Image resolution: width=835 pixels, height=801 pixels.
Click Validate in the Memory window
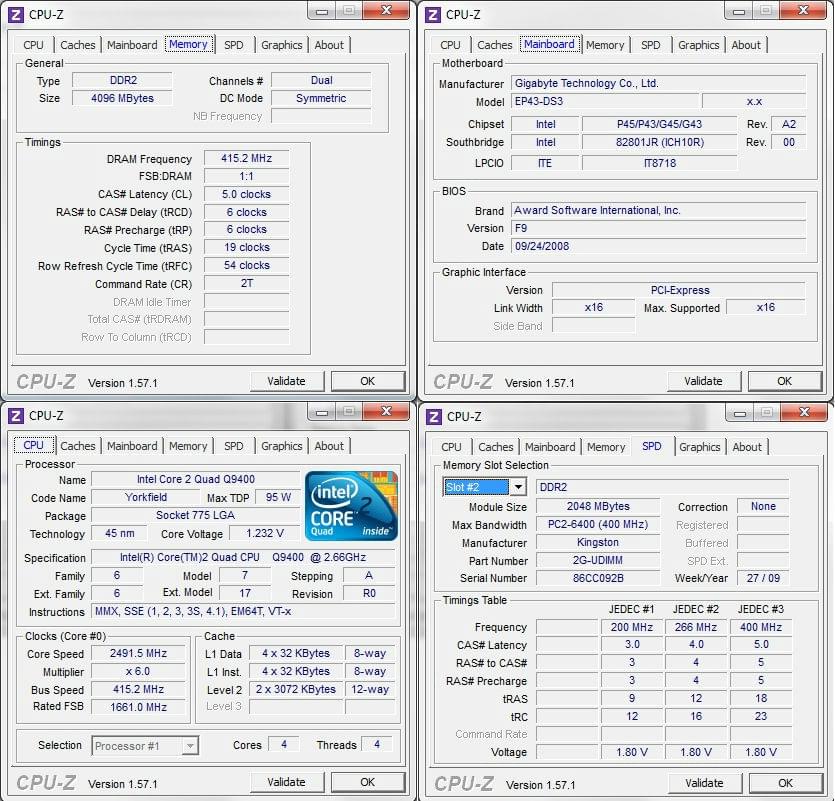(286, 381)
